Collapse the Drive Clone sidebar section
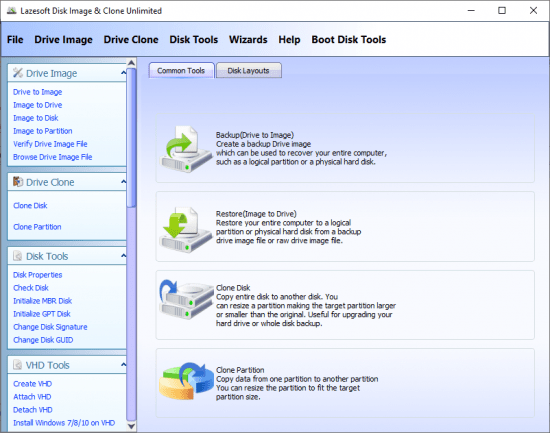Image resolution: width=550 pixels, height=433 pixels. (123, 181)
